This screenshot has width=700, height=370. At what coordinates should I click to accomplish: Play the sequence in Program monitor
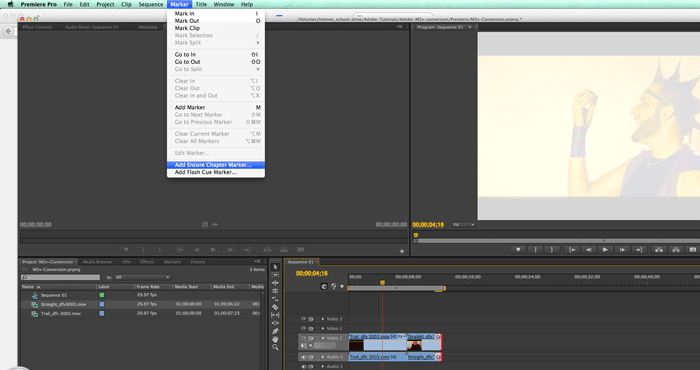click(605, 250)
